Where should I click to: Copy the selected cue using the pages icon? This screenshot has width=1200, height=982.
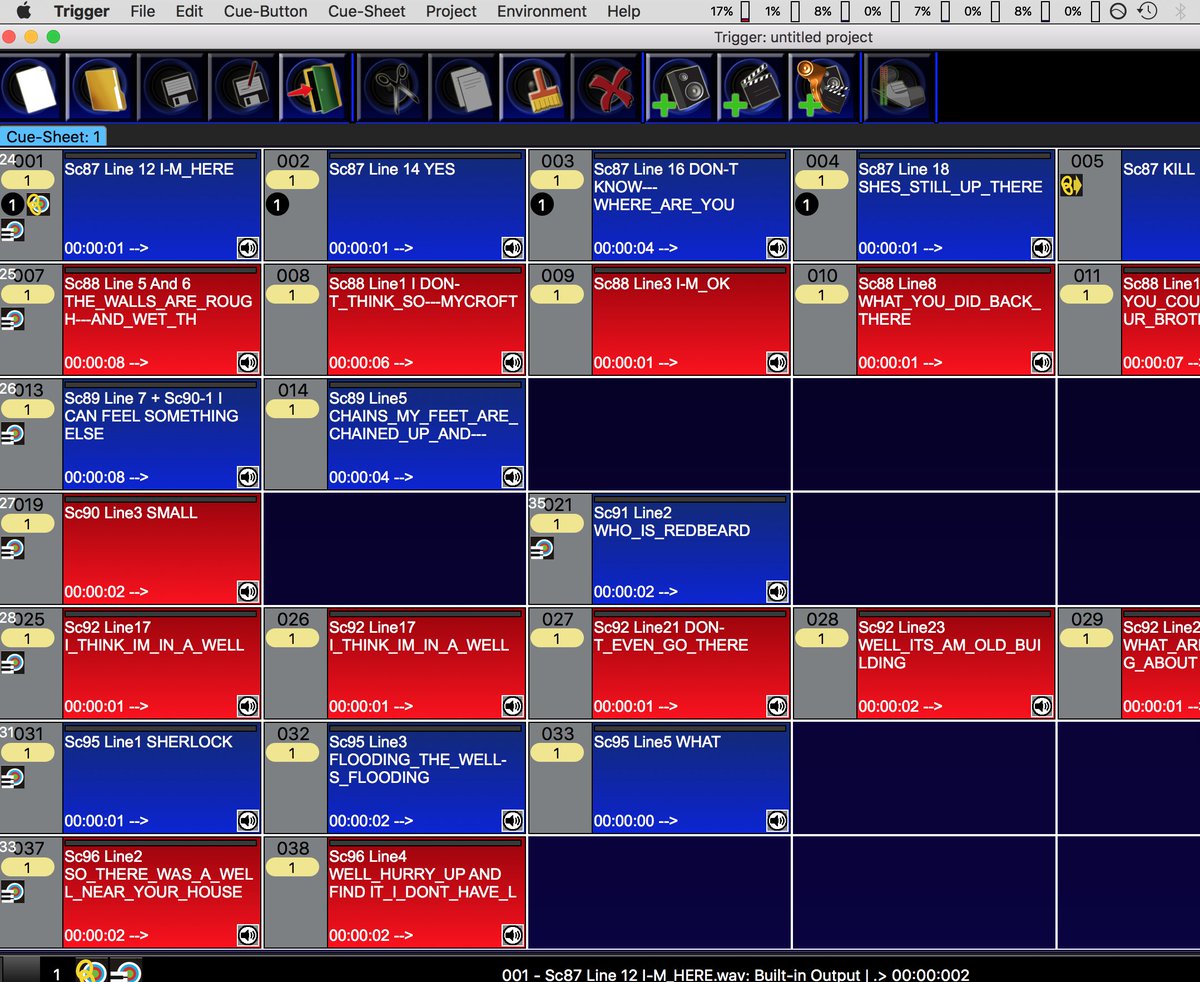click(464, 87)
